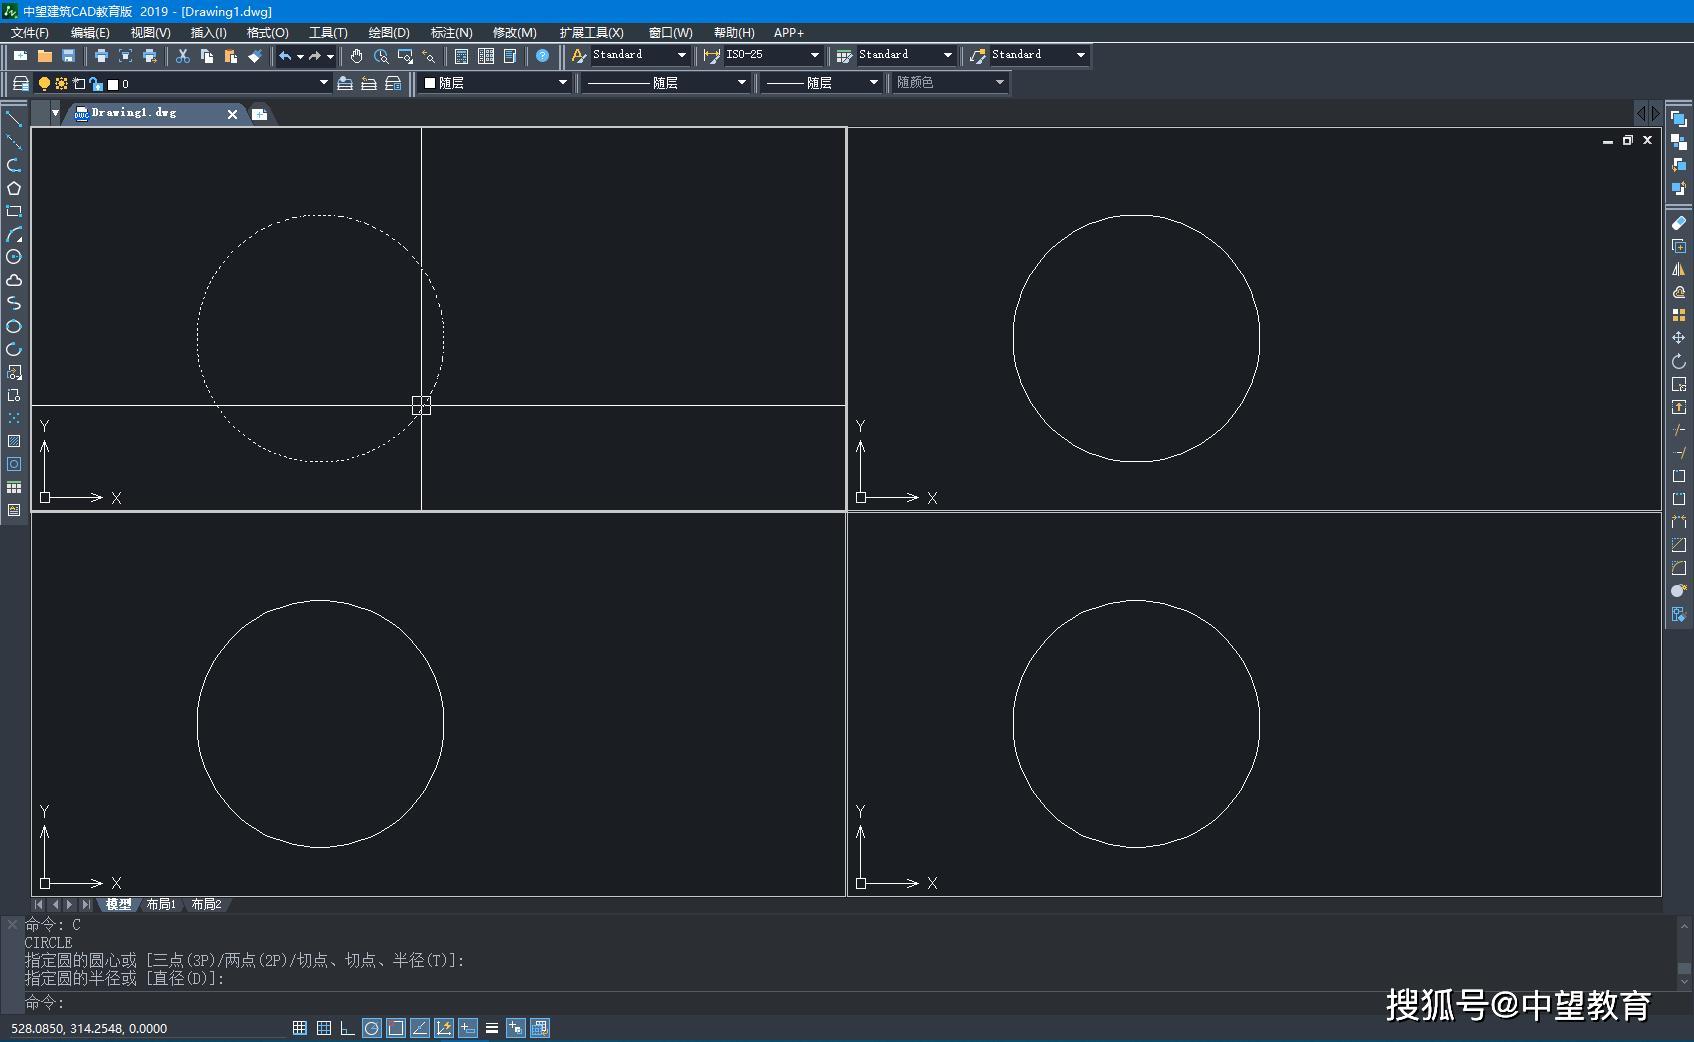Select the Multiline Text tool in left toolbar
The image size is (1694, 1042).
click(14, 510)
